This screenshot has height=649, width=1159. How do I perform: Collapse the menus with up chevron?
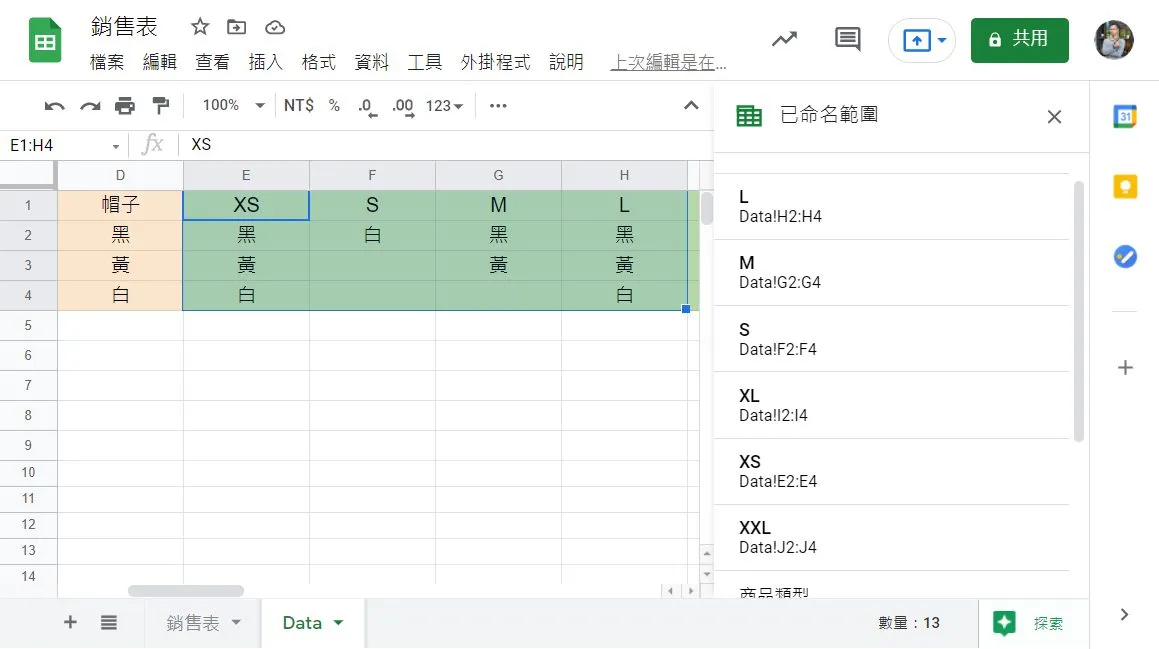coord(691,106)
